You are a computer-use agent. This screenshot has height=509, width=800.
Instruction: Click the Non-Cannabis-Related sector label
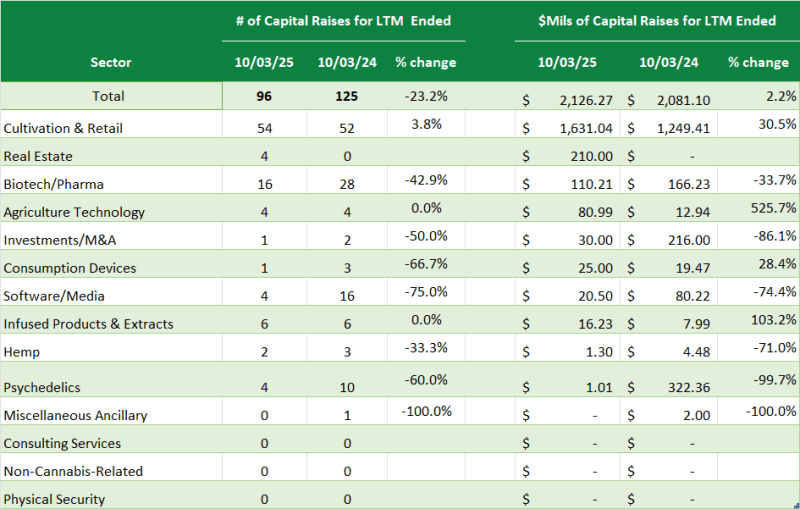(73, 471)
